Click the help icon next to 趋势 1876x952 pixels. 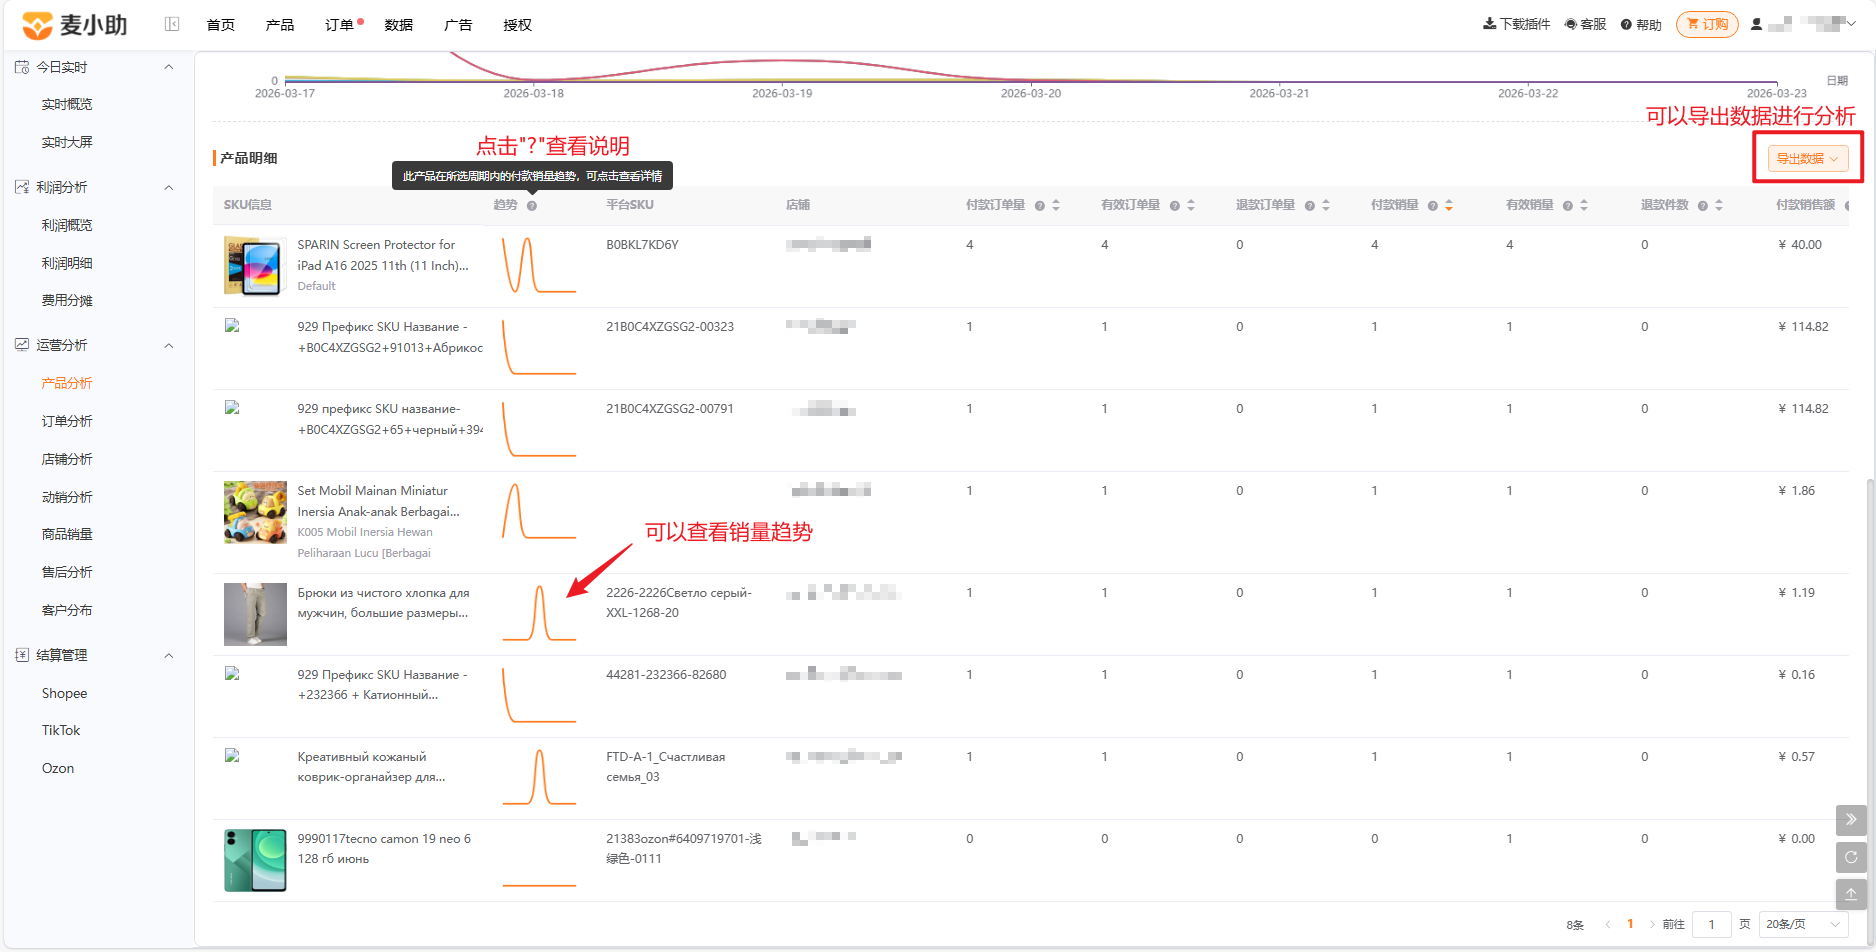532,205
